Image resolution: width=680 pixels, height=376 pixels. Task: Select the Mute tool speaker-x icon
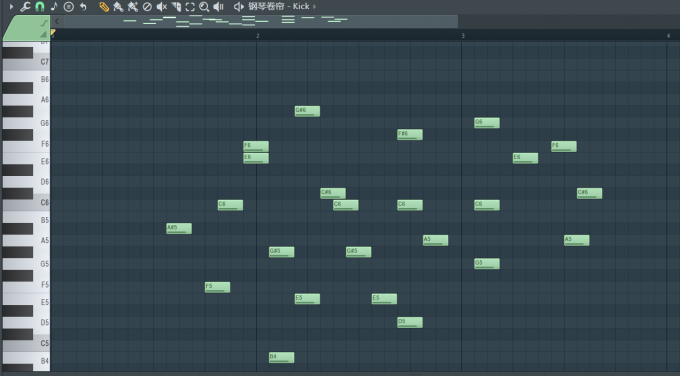[162, 7]
